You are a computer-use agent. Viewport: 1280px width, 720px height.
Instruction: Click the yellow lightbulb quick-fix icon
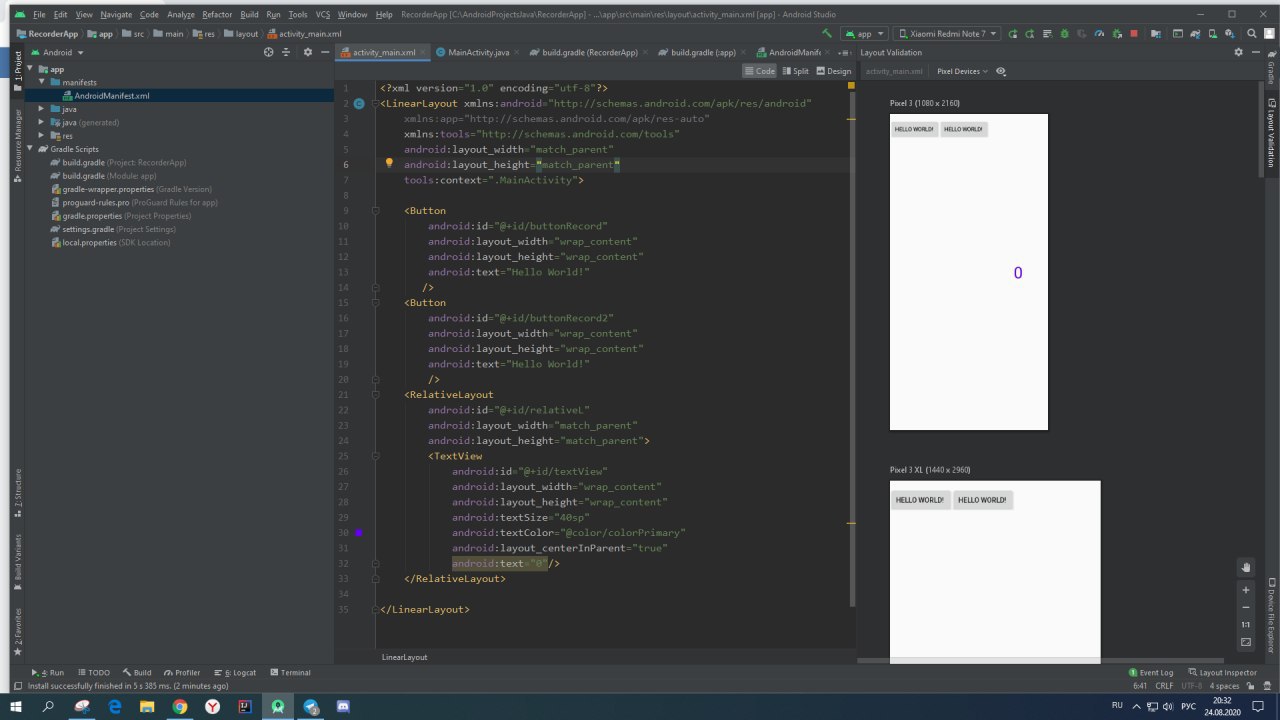point(390,163)
